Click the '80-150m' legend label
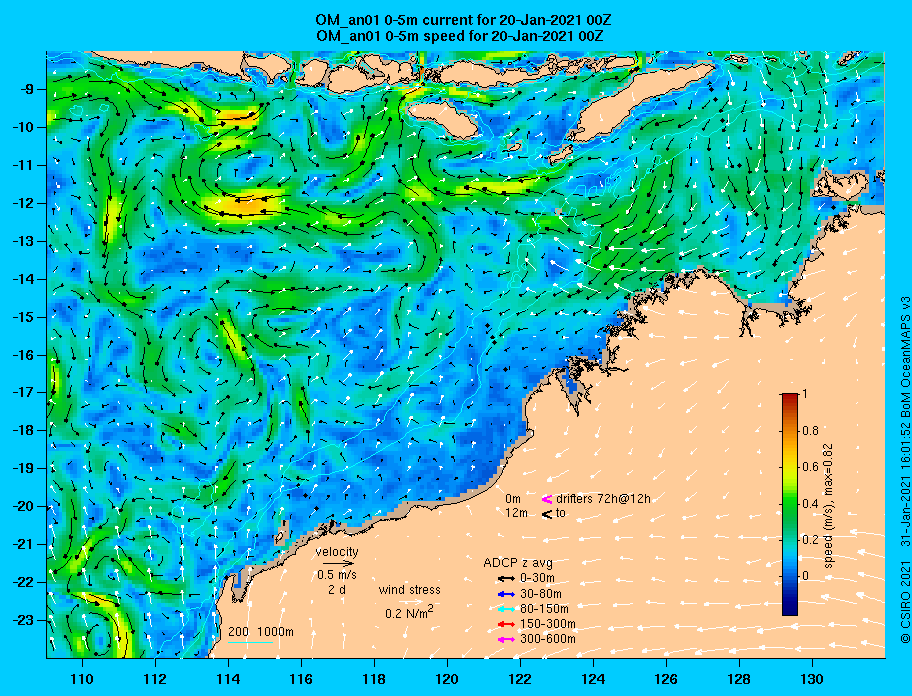 pos(544,609)
